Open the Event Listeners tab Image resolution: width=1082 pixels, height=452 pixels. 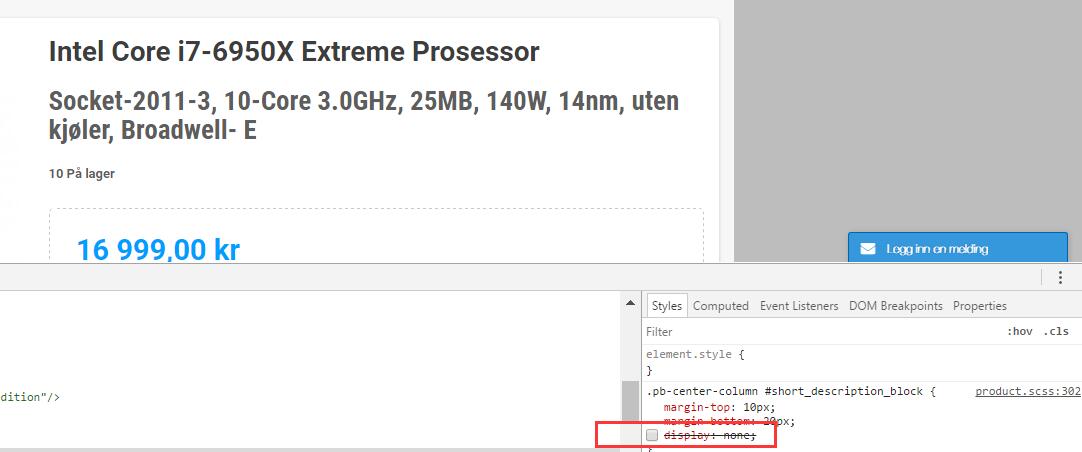coord(799,306)
